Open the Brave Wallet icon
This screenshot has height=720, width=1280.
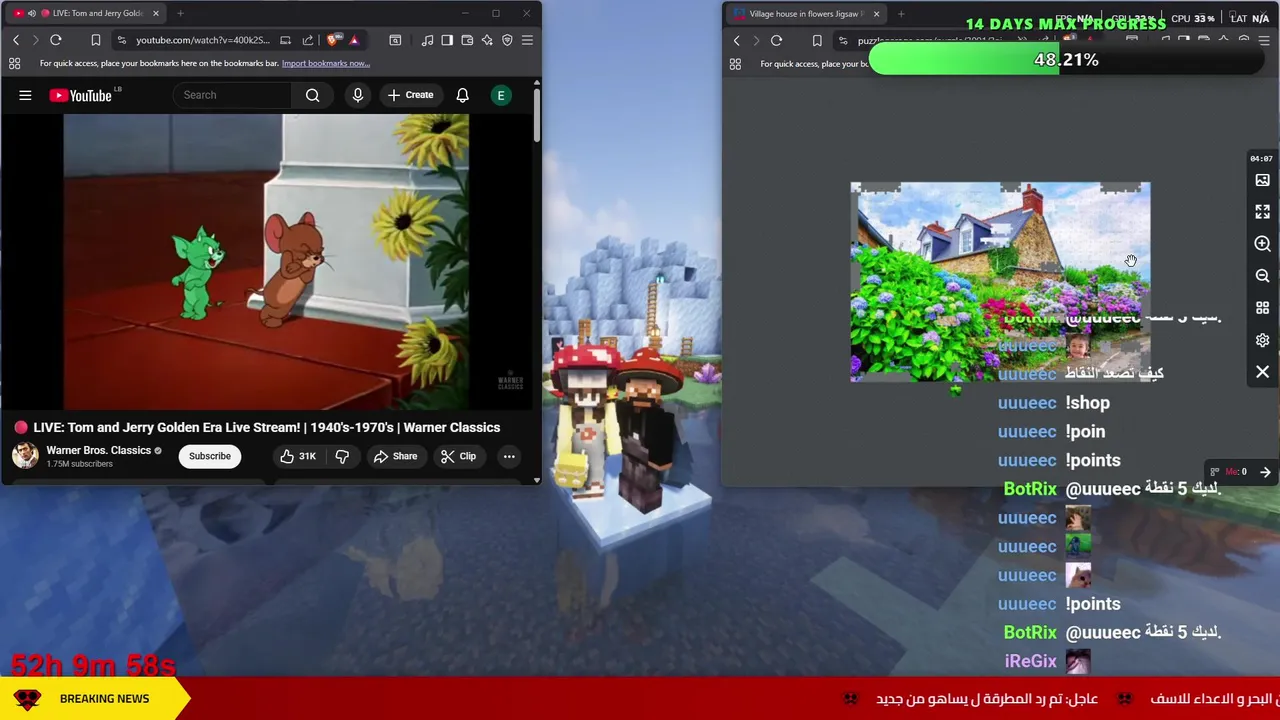tap(467, 40)
